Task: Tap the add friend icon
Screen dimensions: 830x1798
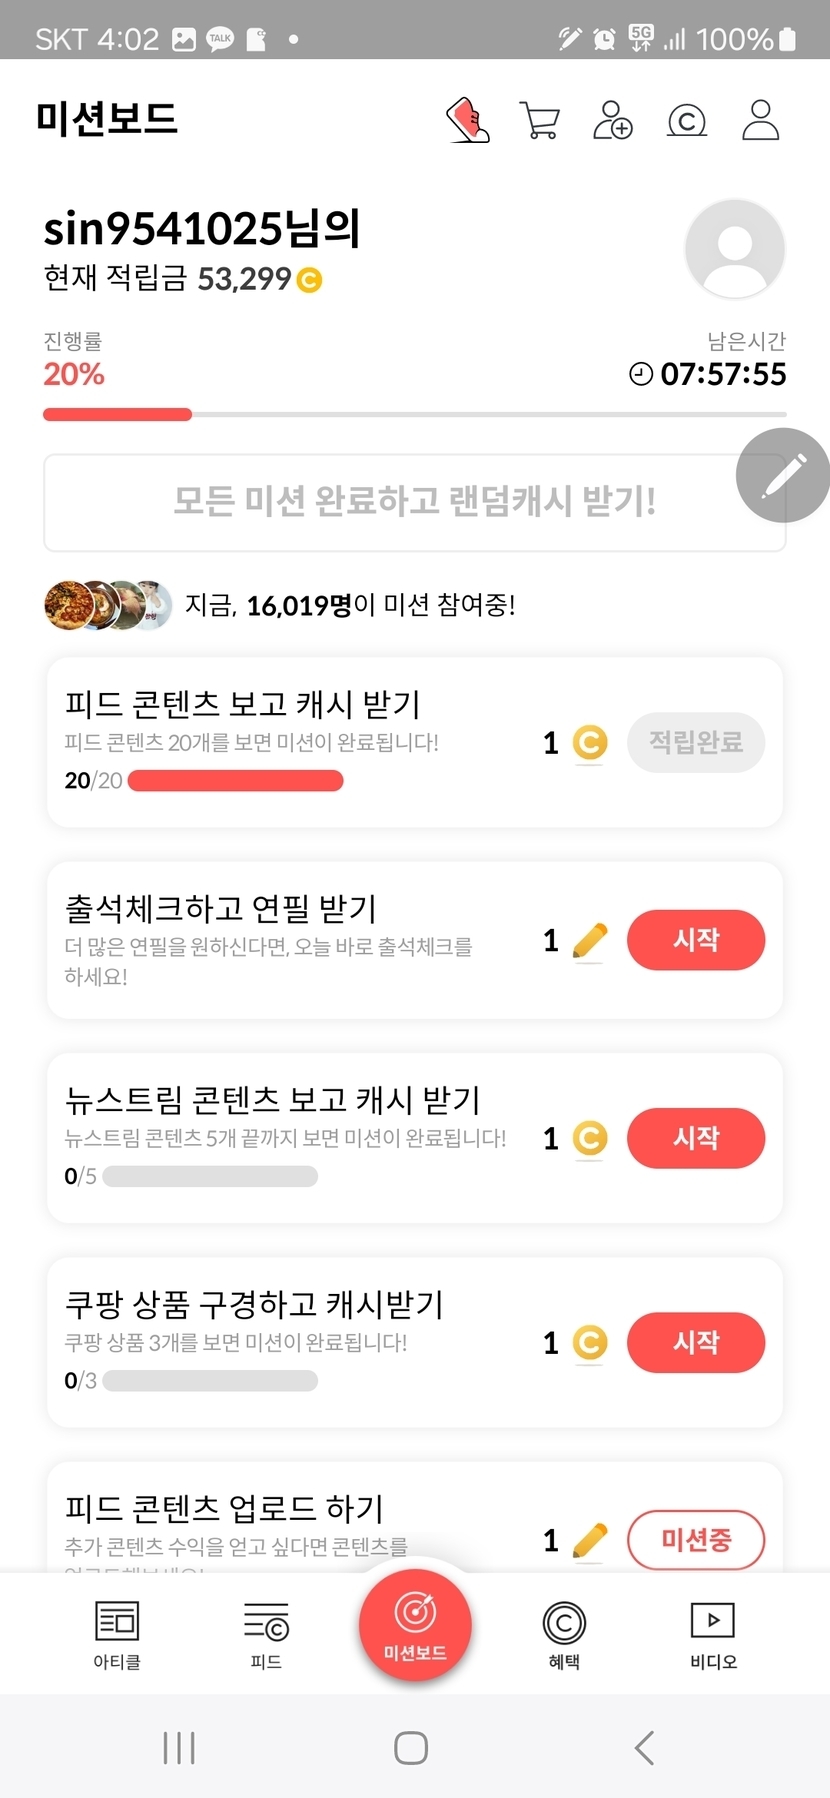Action: click(x=613, y=120)
